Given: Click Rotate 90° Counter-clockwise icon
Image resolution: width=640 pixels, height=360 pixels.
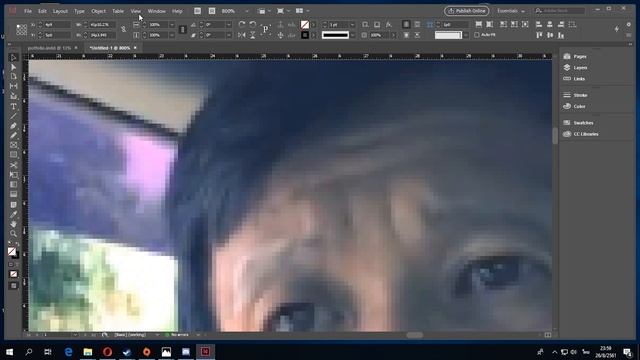Looking at the screenshot, I should [253, 24].
